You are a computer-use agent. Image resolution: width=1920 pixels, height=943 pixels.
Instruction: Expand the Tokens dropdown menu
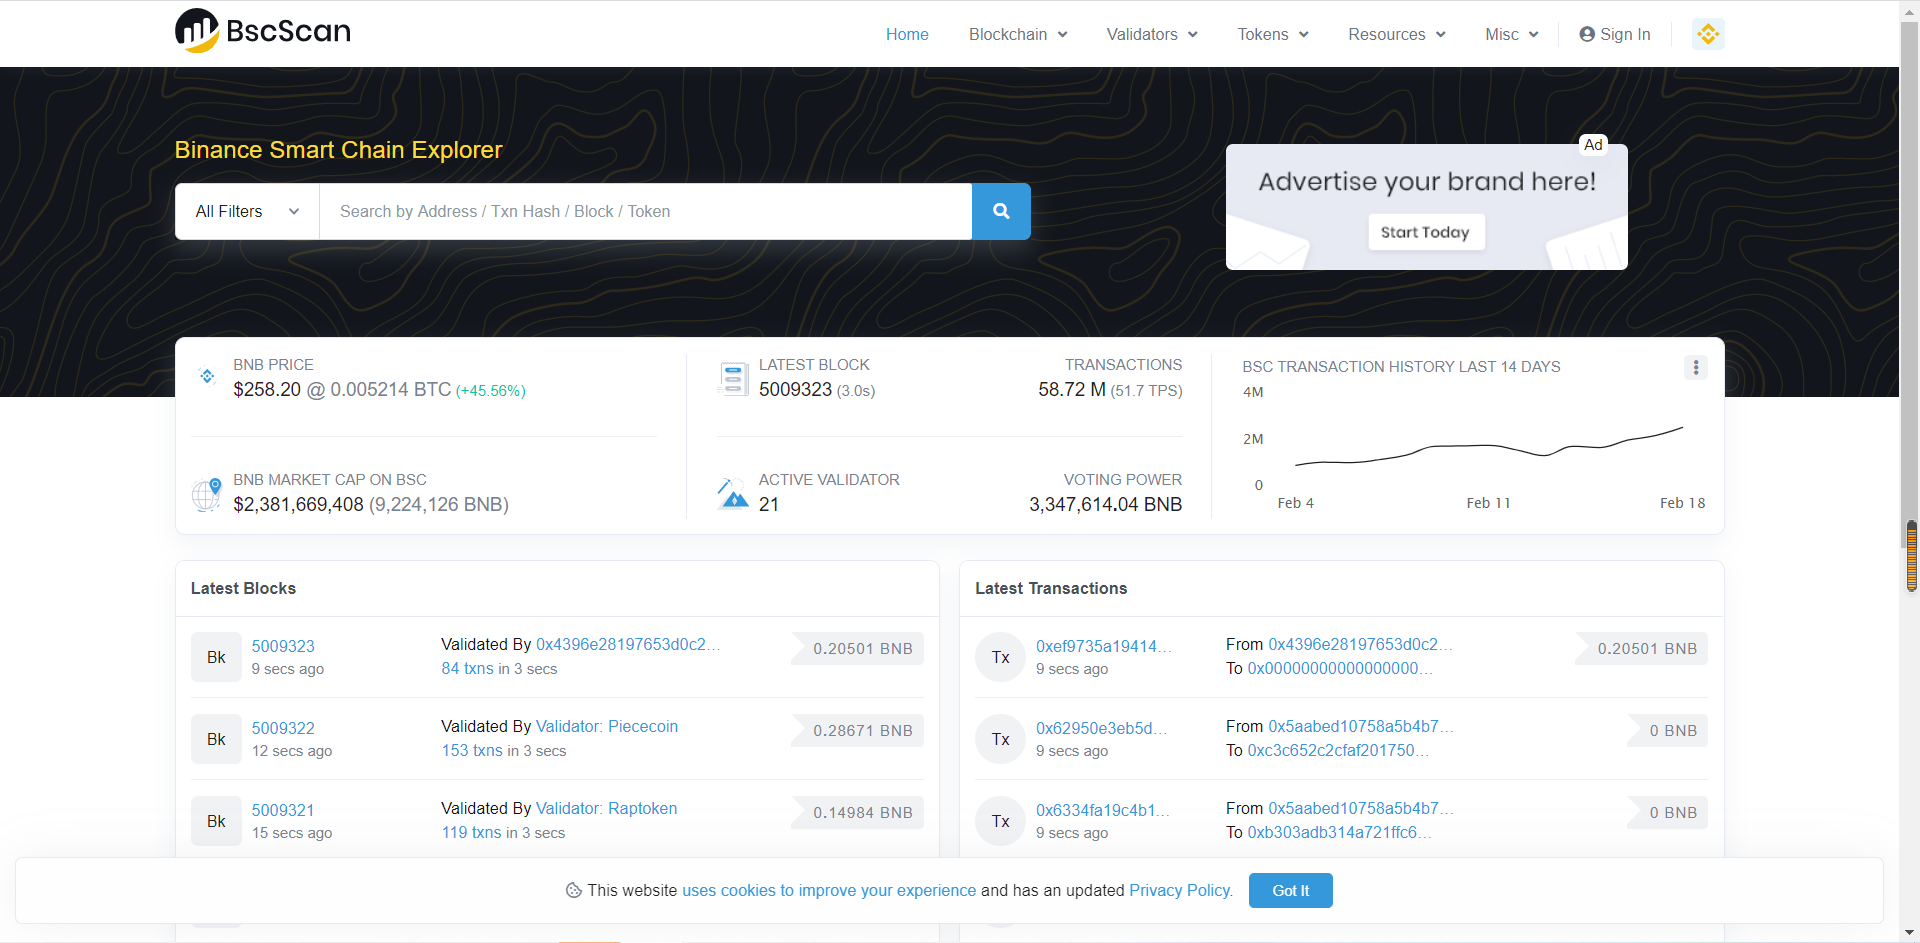click(x=1272, y=34)
